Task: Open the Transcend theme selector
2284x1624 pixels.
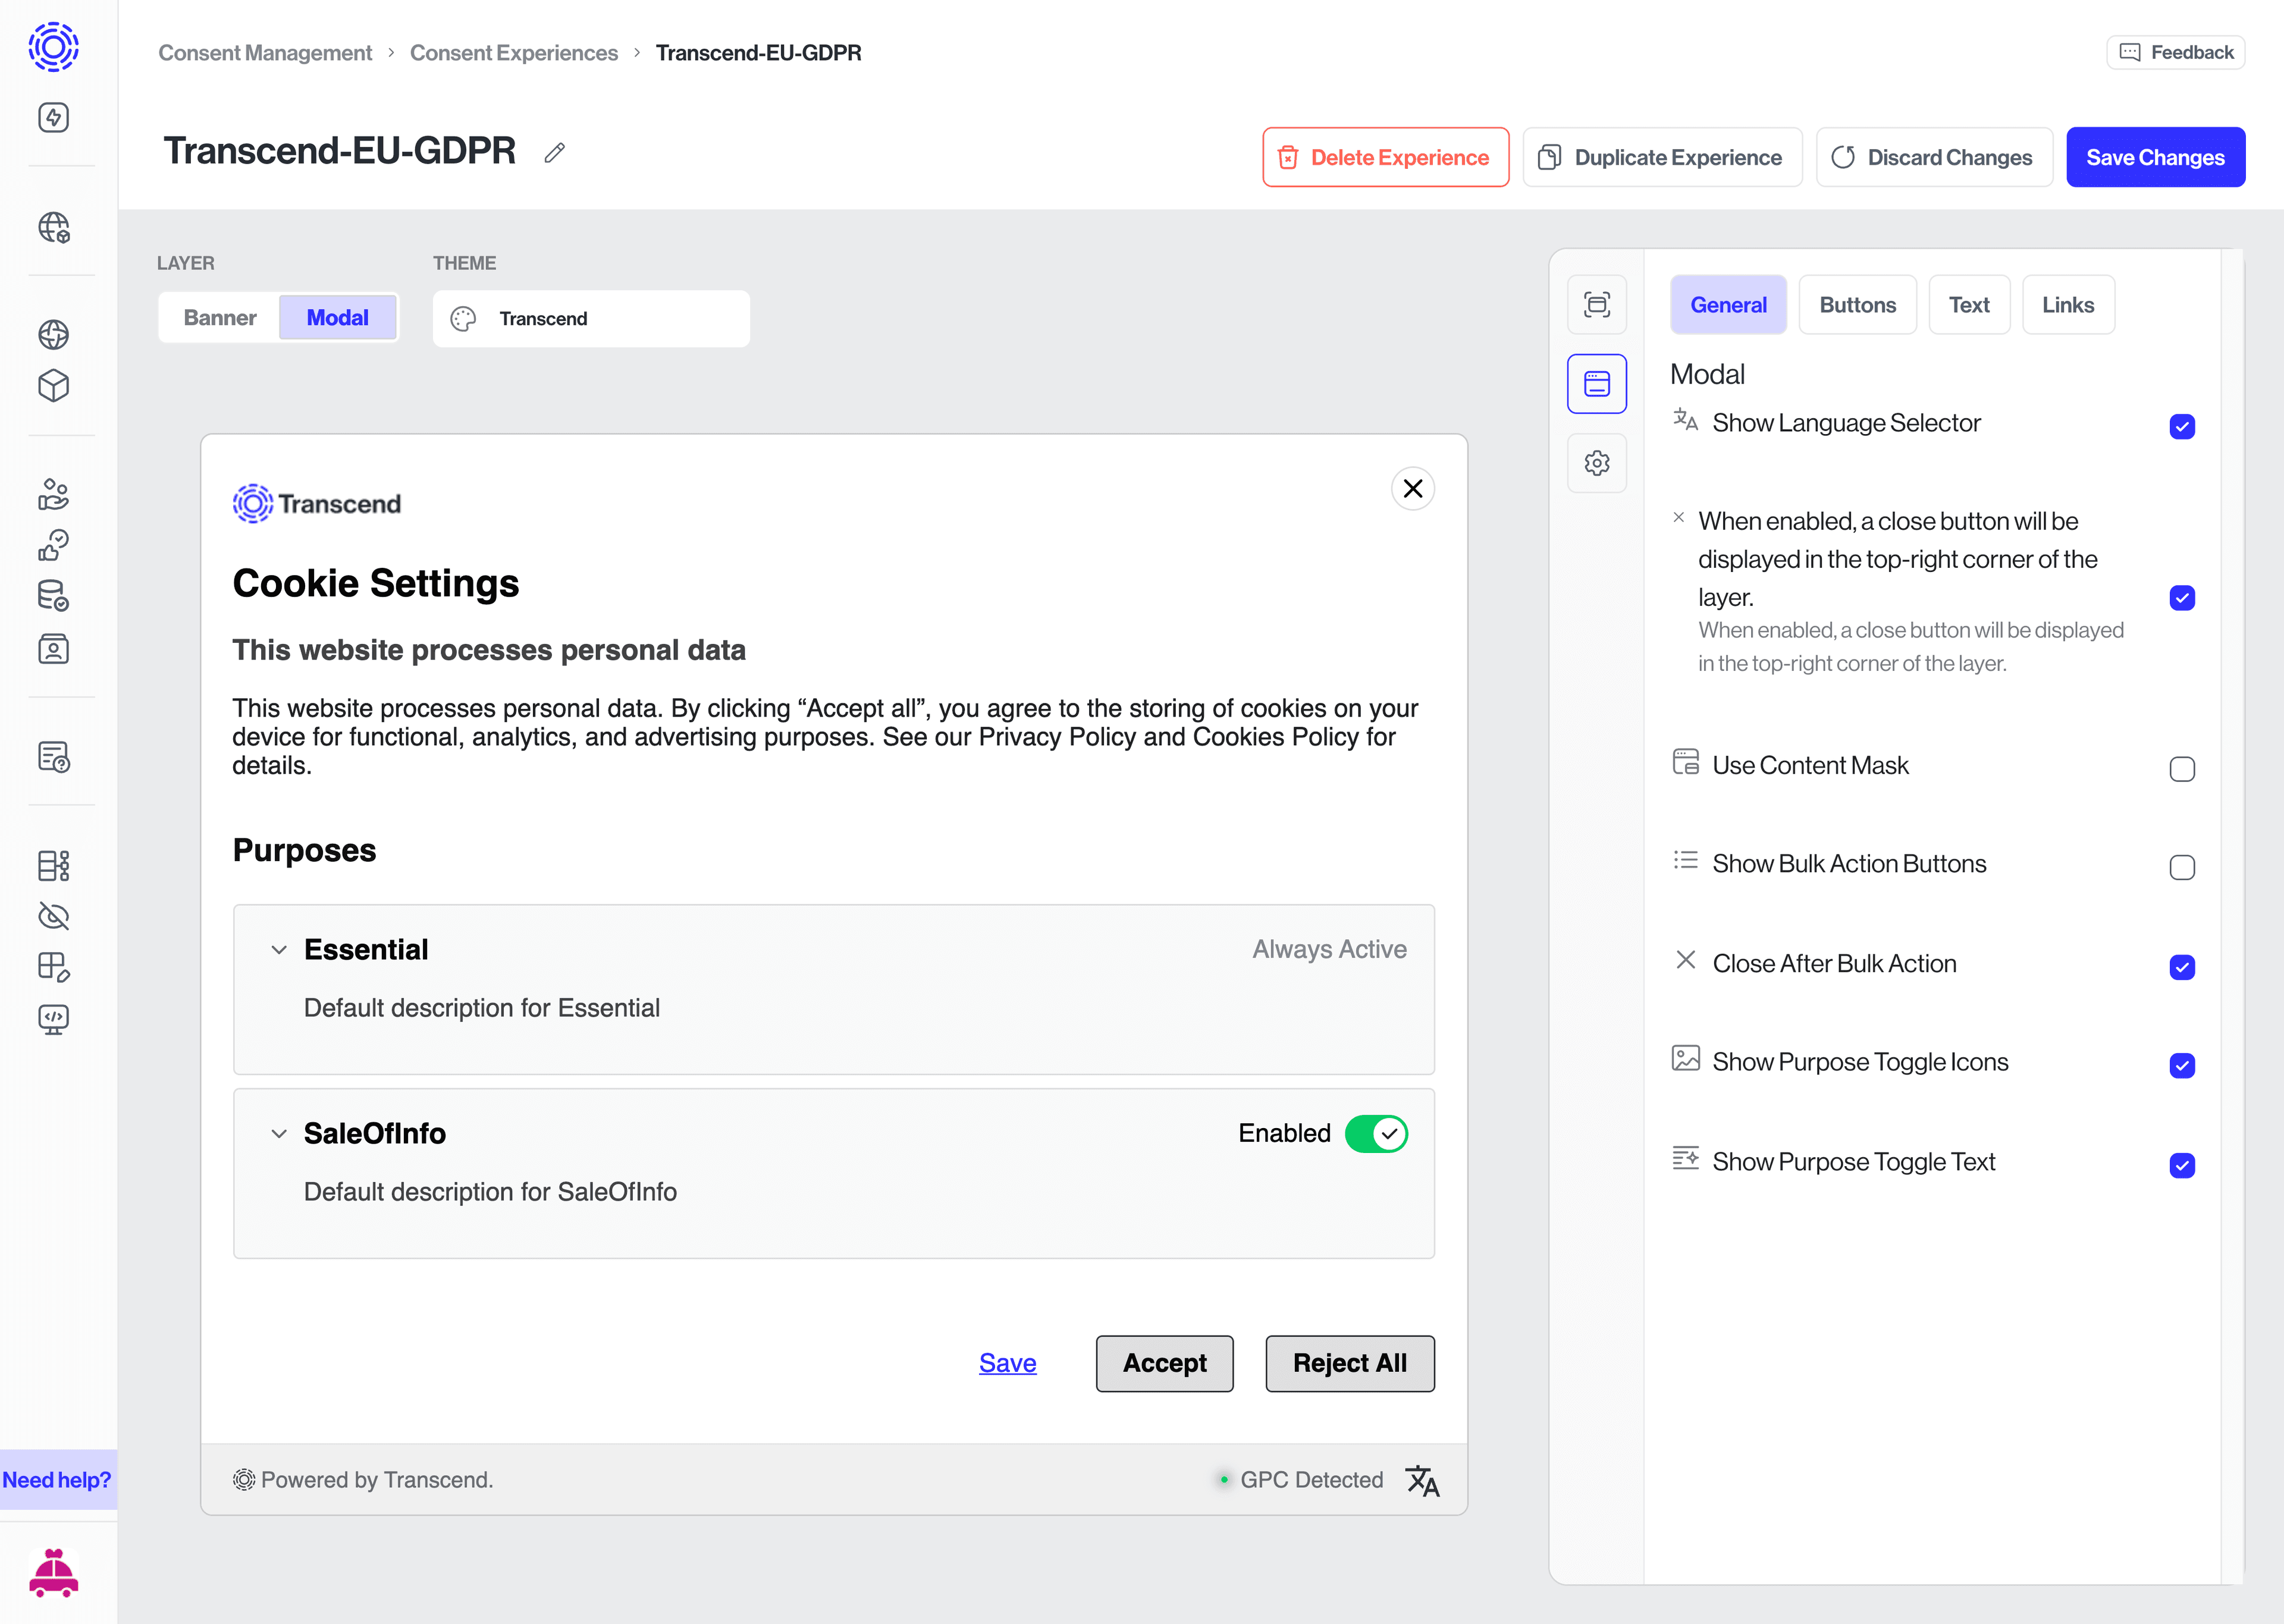Action: tap(591, 318)
